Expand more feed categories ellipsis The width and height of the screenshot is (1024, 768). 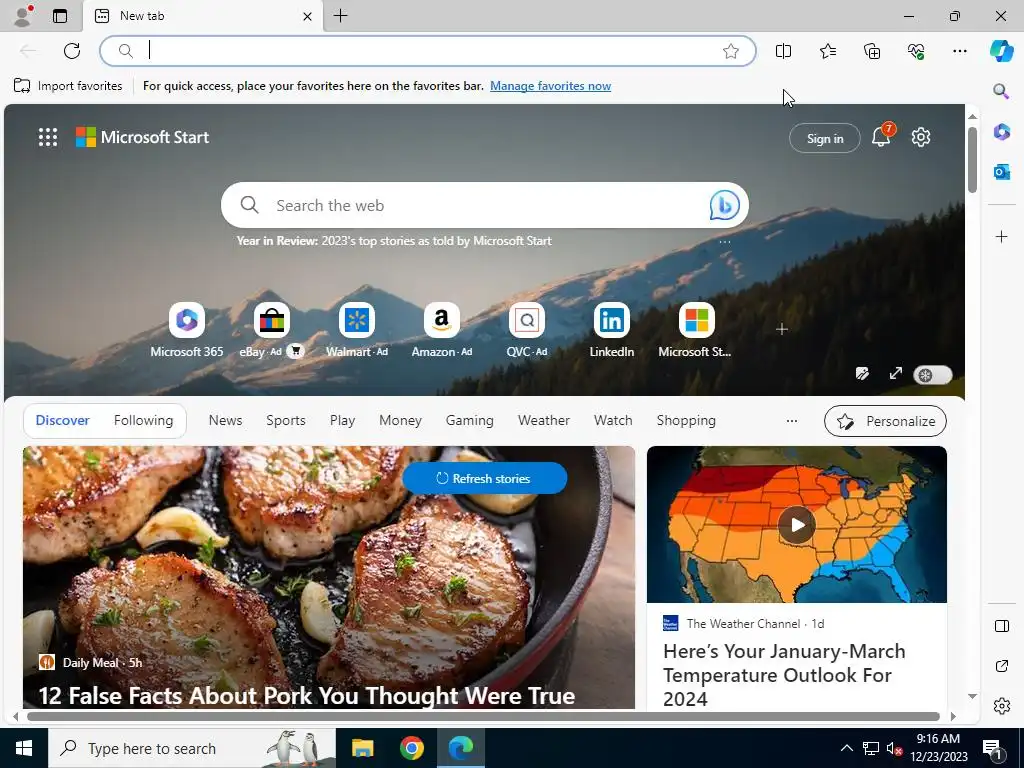[792, 421]
